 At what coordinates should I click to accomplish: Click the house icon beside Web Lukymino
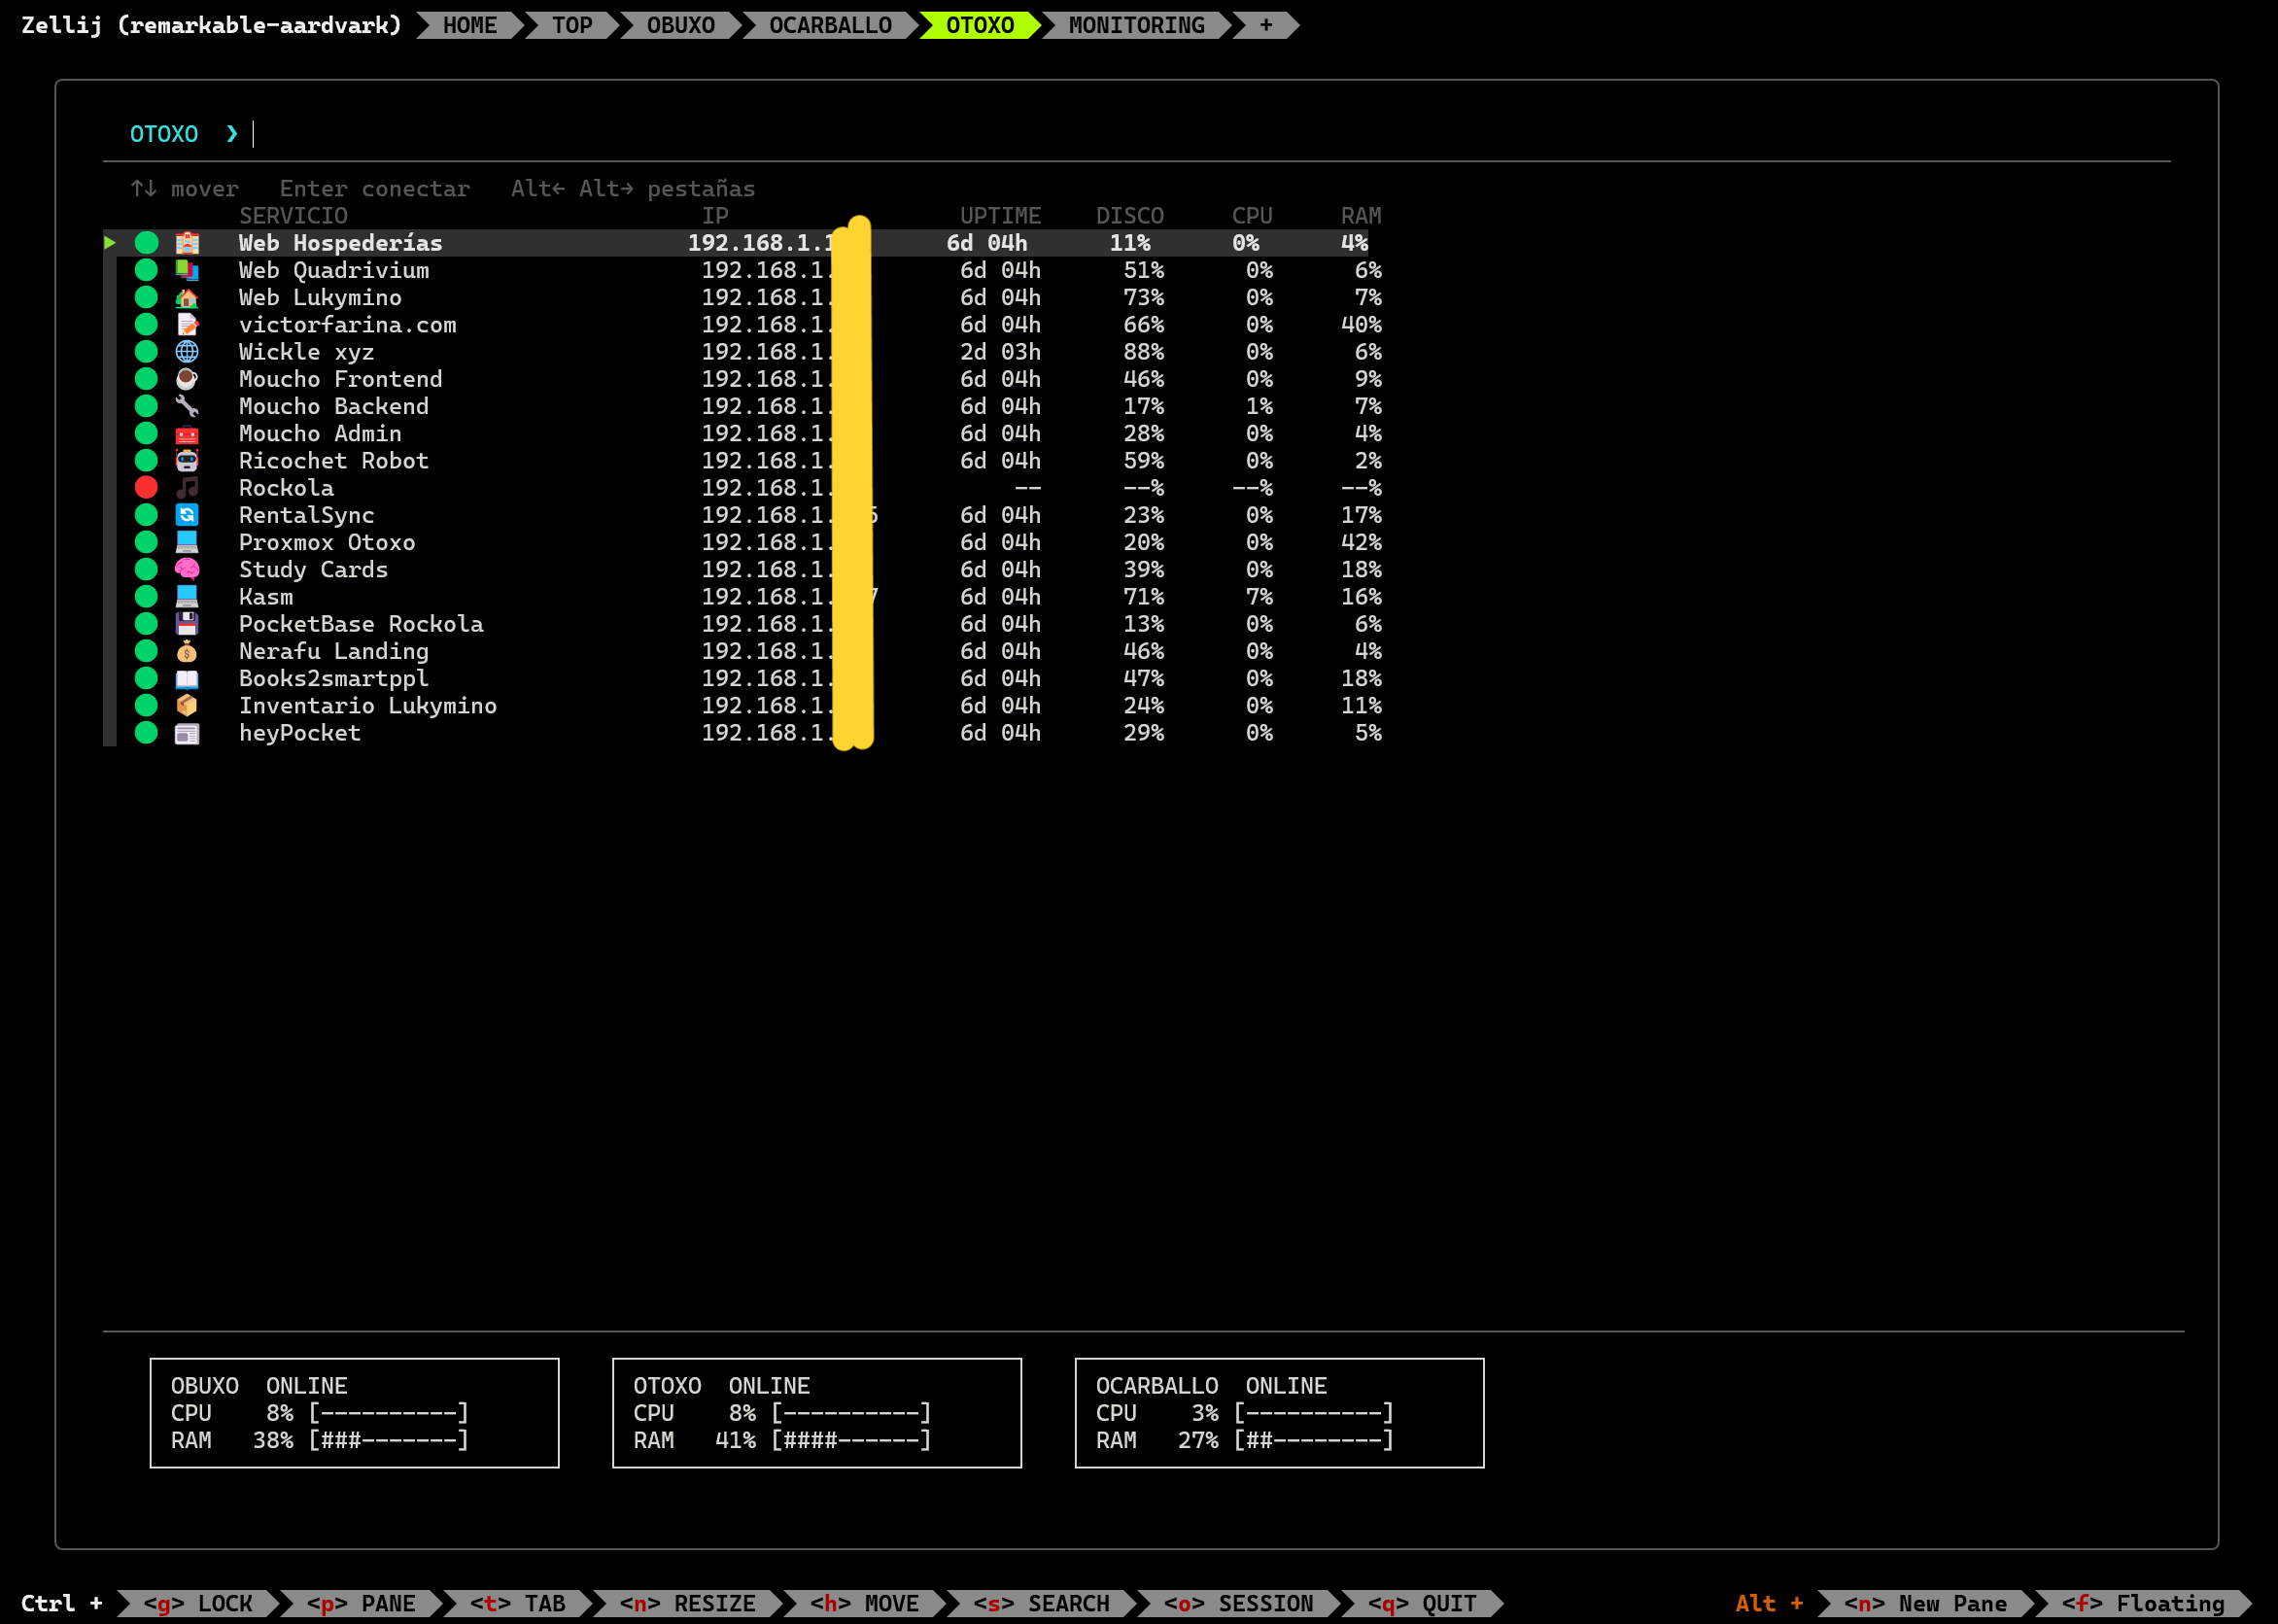click(187, 297)
